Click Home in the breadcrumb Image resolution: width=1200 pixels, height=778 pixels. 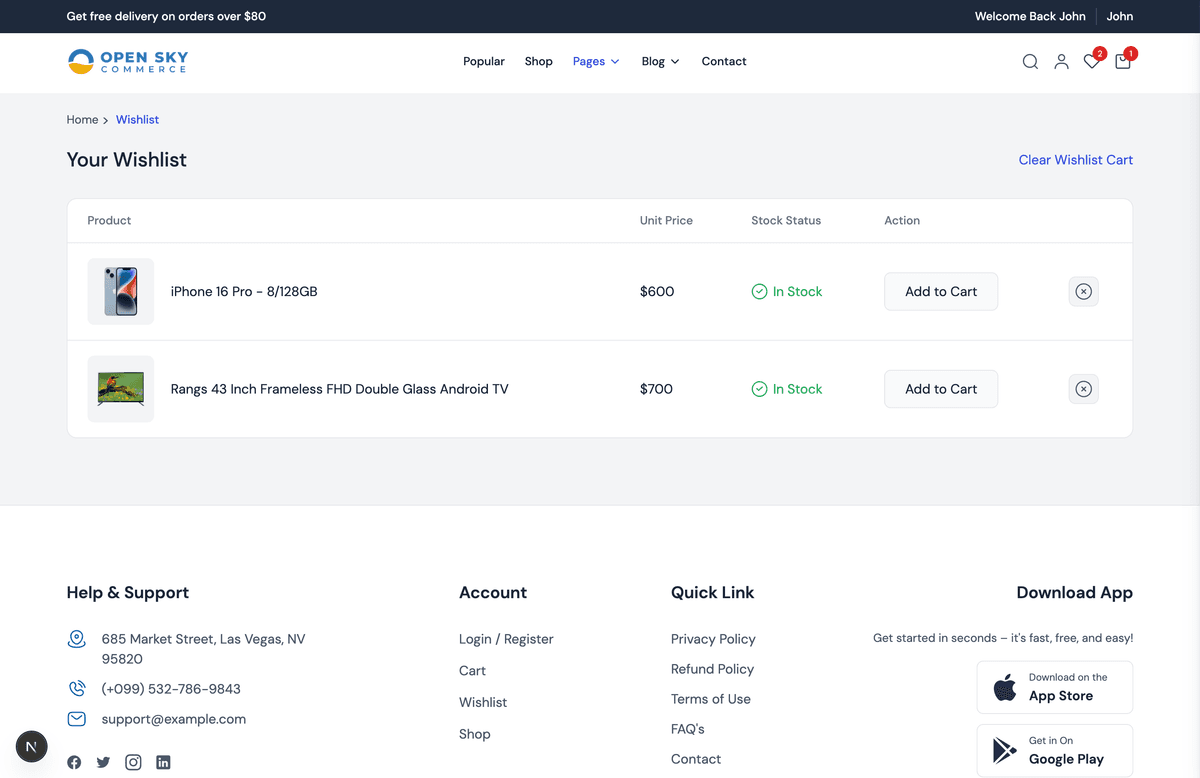click(x=82, y=120)
